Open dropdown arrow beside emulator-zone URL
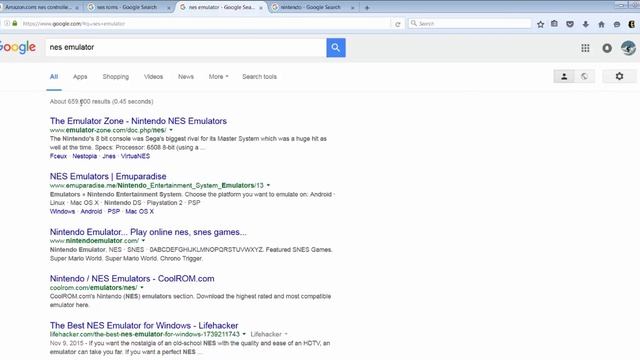The image size is (640, 360). [171, 130]
